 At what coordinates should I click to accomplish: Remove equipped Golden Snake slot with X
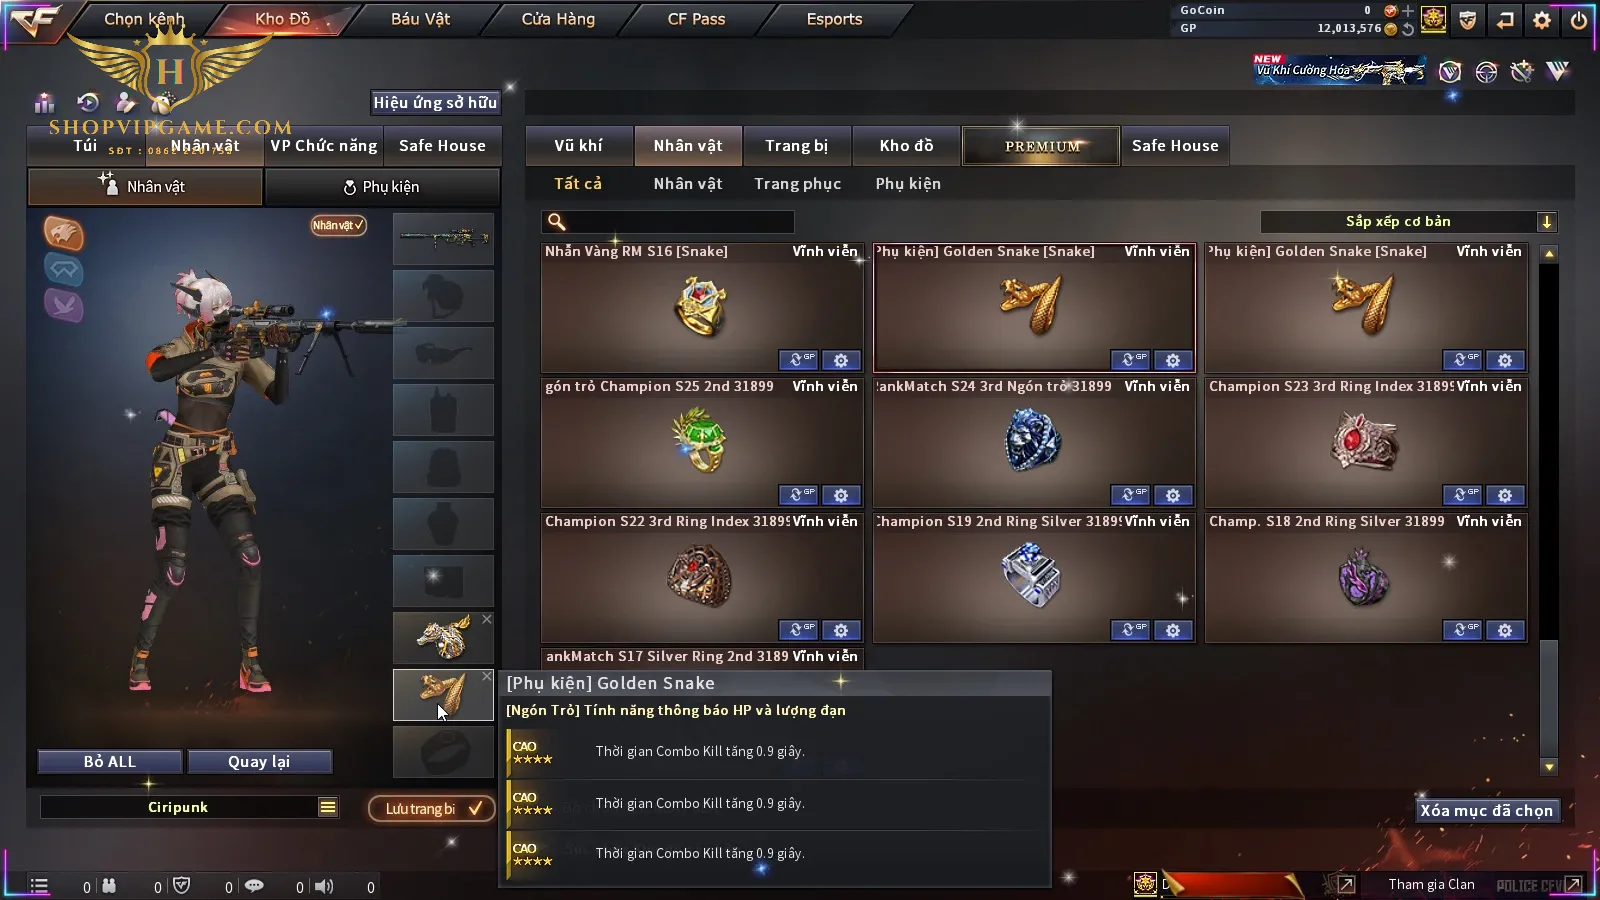click(487, 677)
